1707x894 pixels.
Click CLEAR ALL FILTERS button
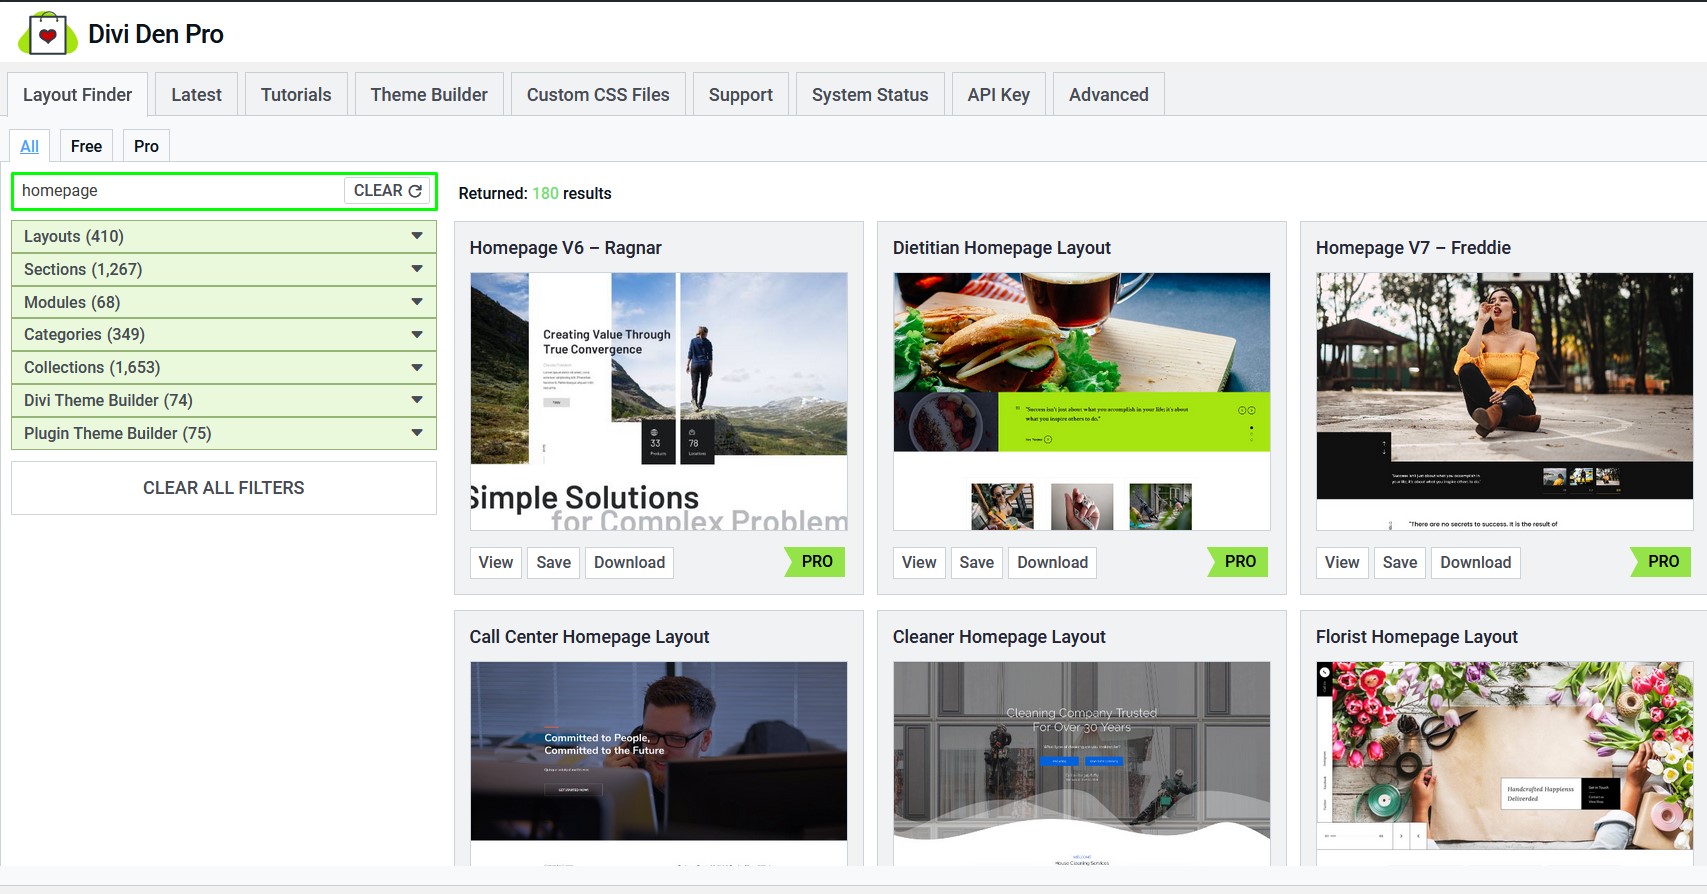(224, 488)
